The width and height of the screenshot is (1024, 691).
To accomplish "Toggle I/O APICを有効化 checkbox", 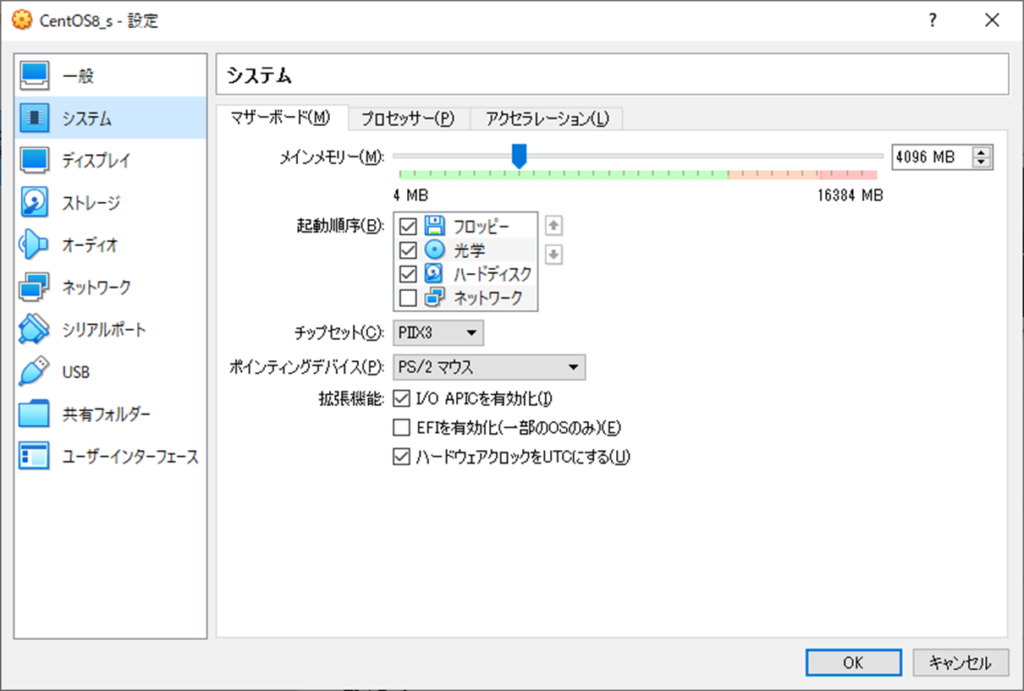I will [401, 398].
